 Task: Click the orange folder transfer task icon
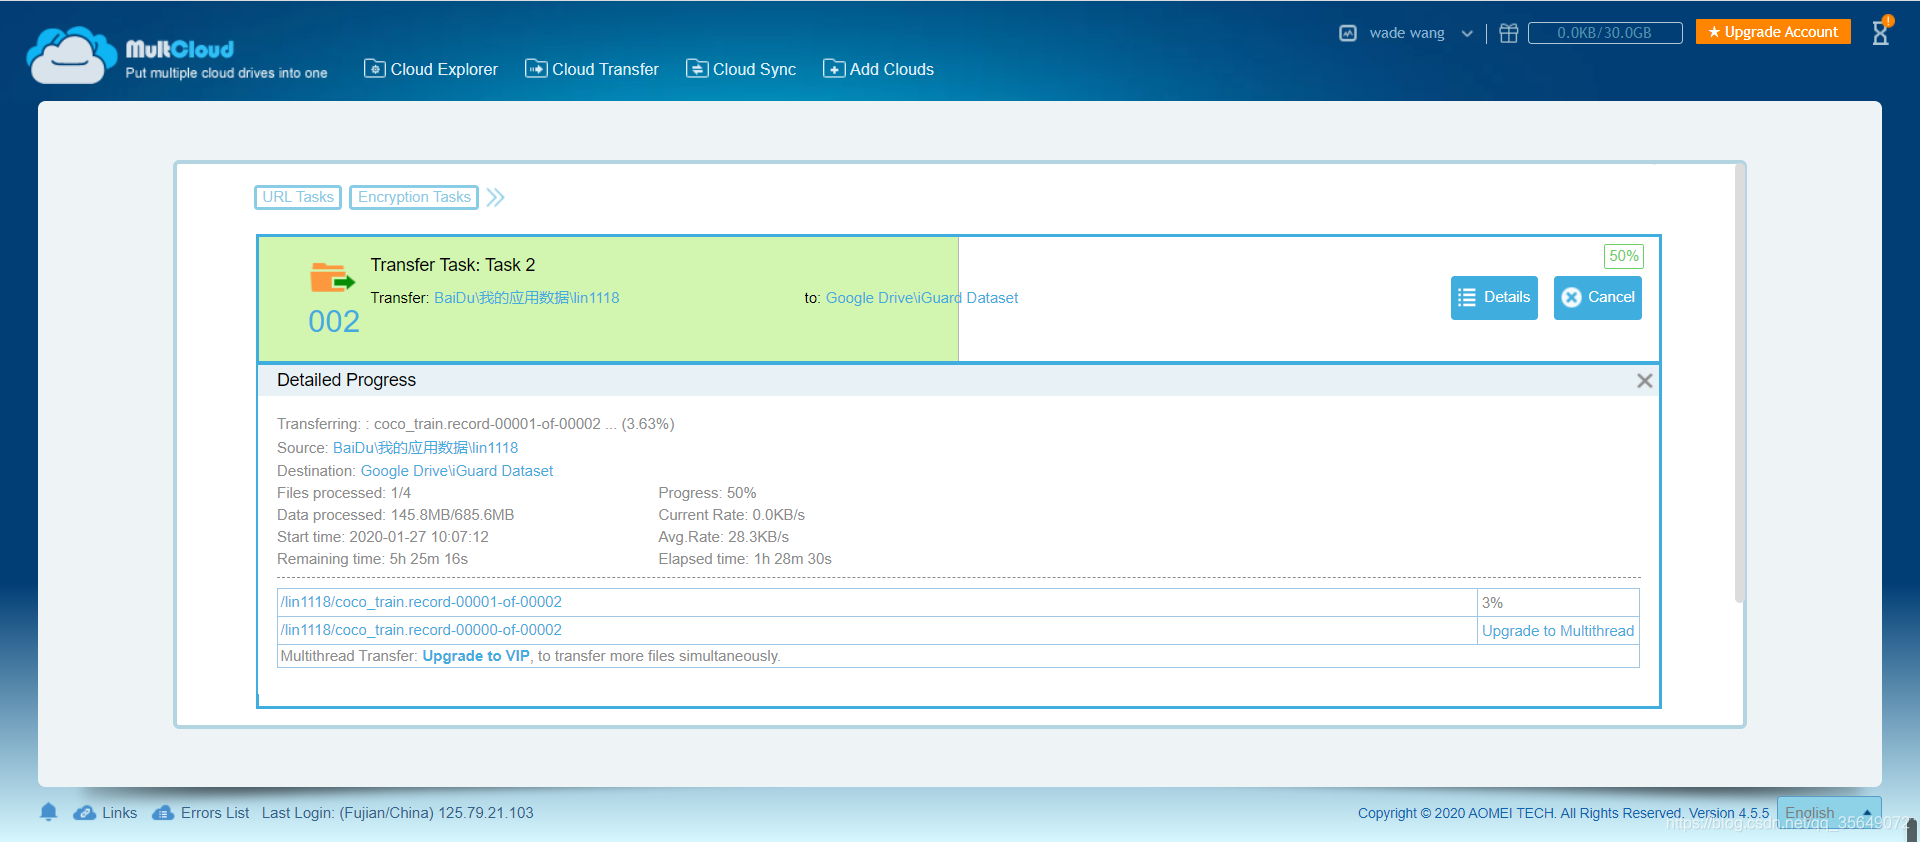332,277
